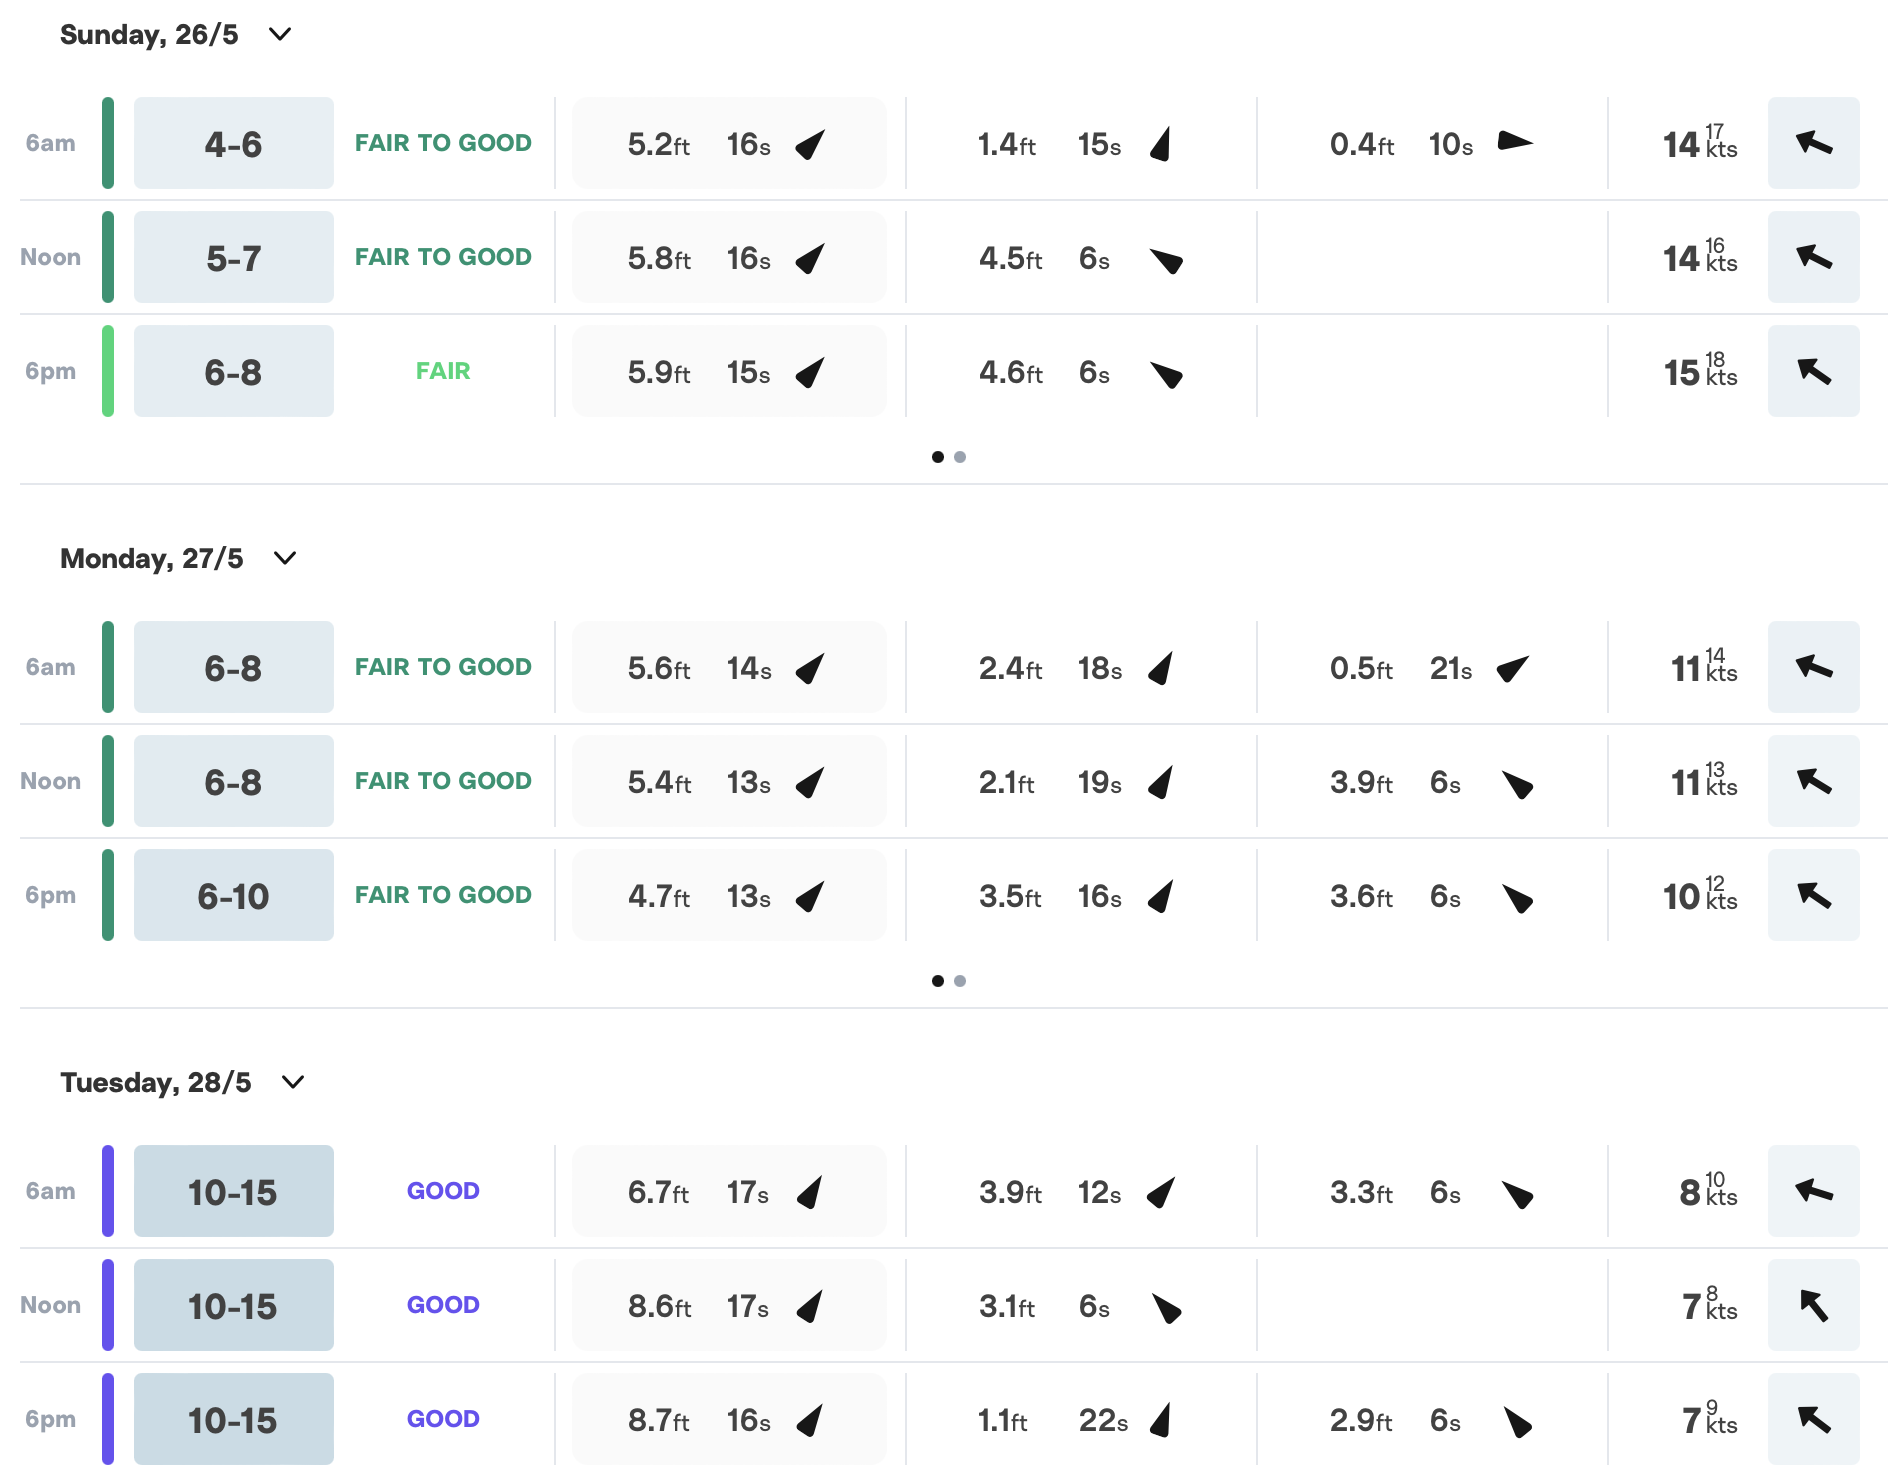Viewport: 1894px width, 1476px height.
Task: Click the wind arrow for Tuesday Noon
Action: click(1812, 1305)
